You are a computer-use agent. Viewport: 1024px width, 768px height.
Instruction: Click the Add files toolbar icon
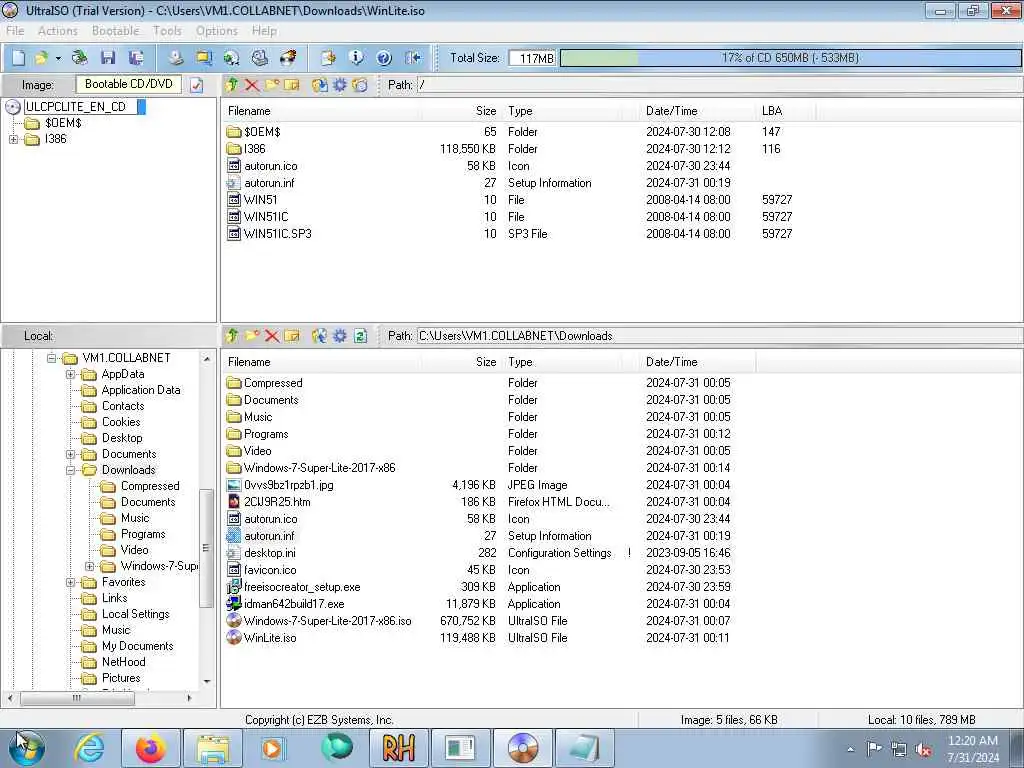[328, 57]
